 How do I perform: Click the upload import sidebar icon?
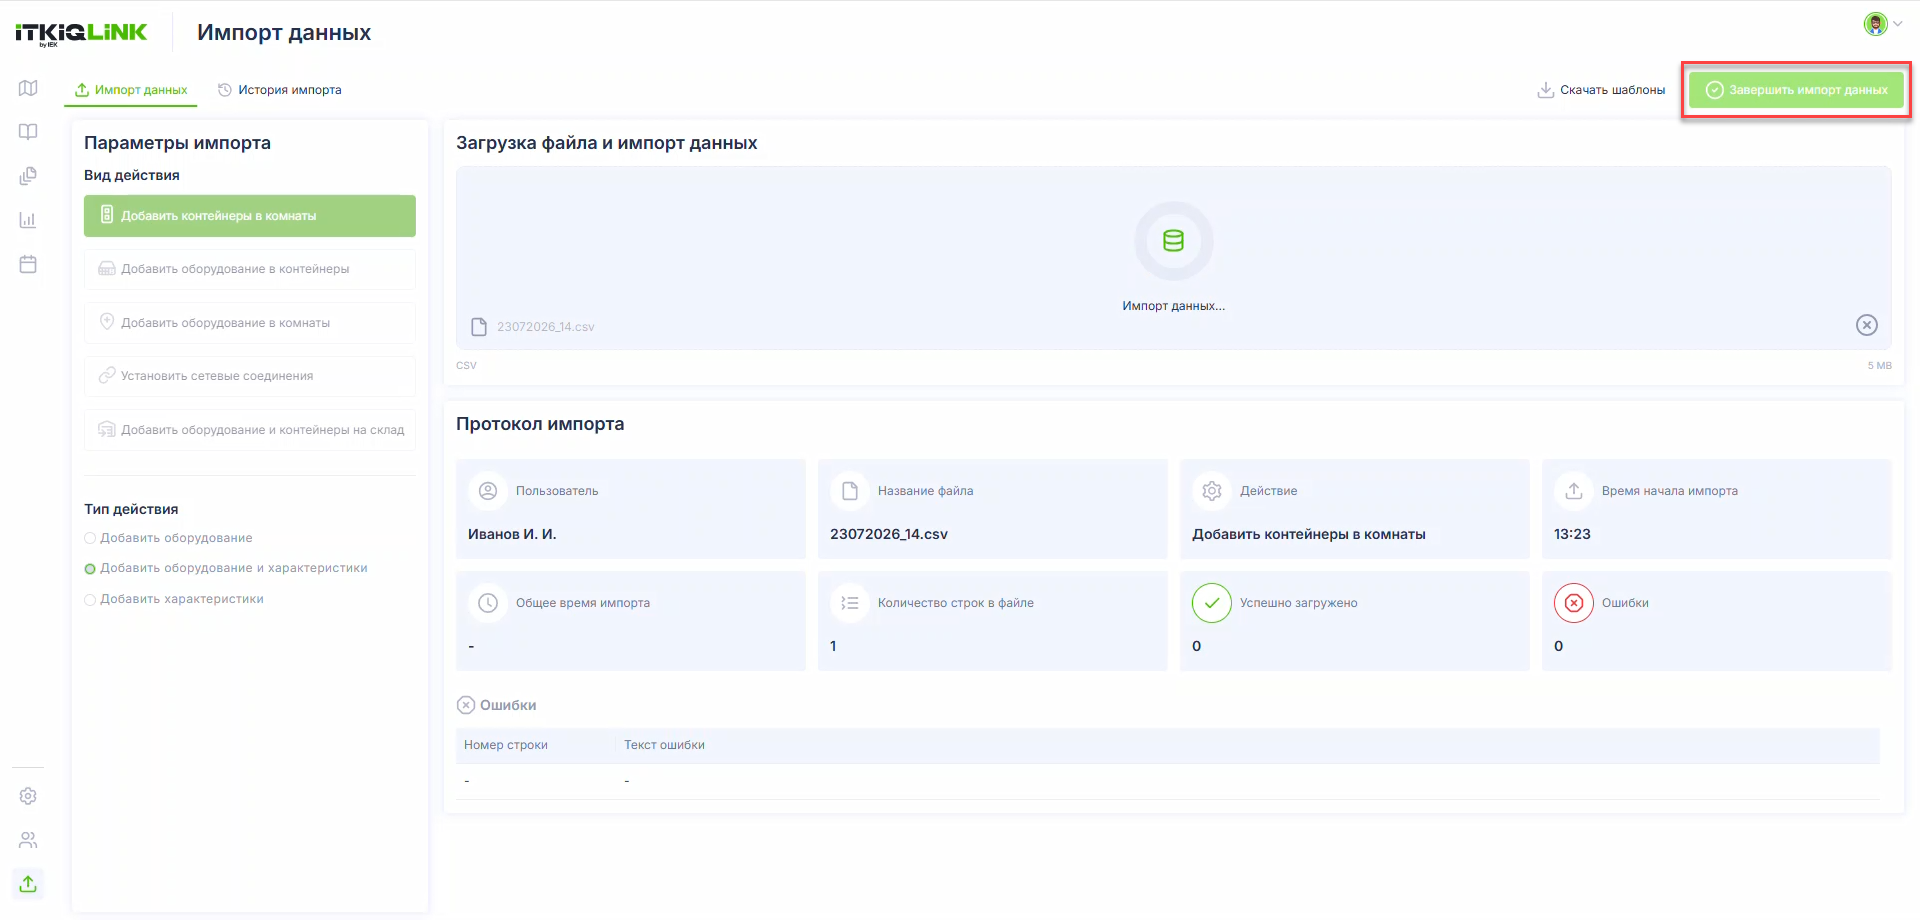[28, 884]
